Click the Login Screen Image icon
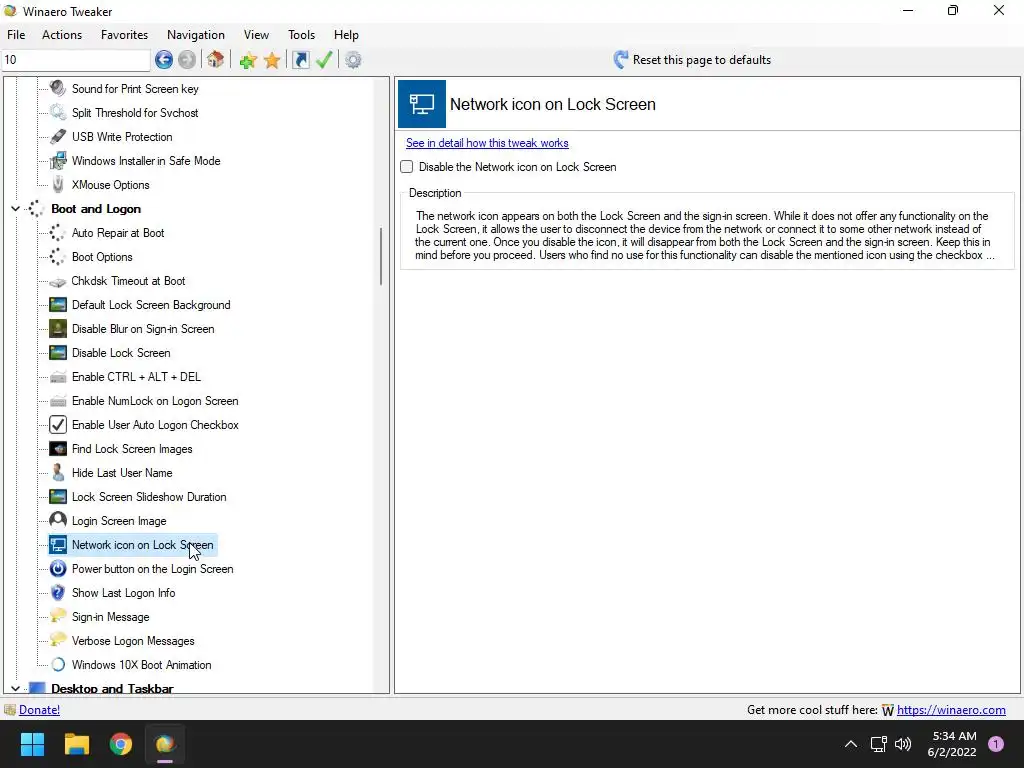 [x=58, y=520]
